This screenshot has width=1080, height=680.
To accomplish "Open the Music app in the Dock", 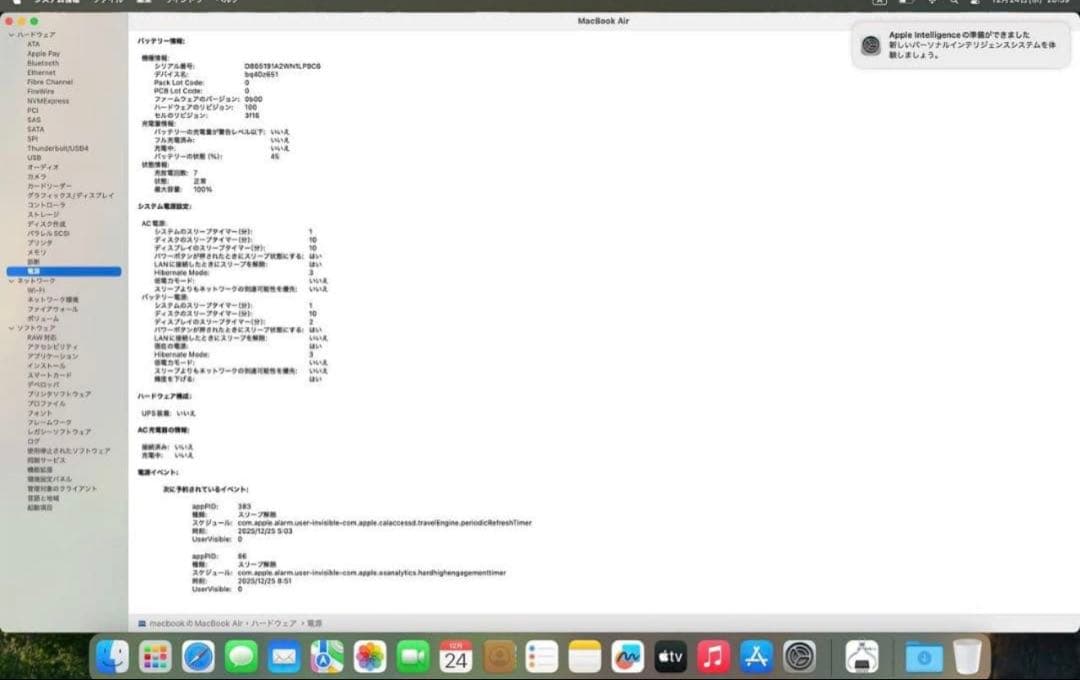I will [712, 658].
